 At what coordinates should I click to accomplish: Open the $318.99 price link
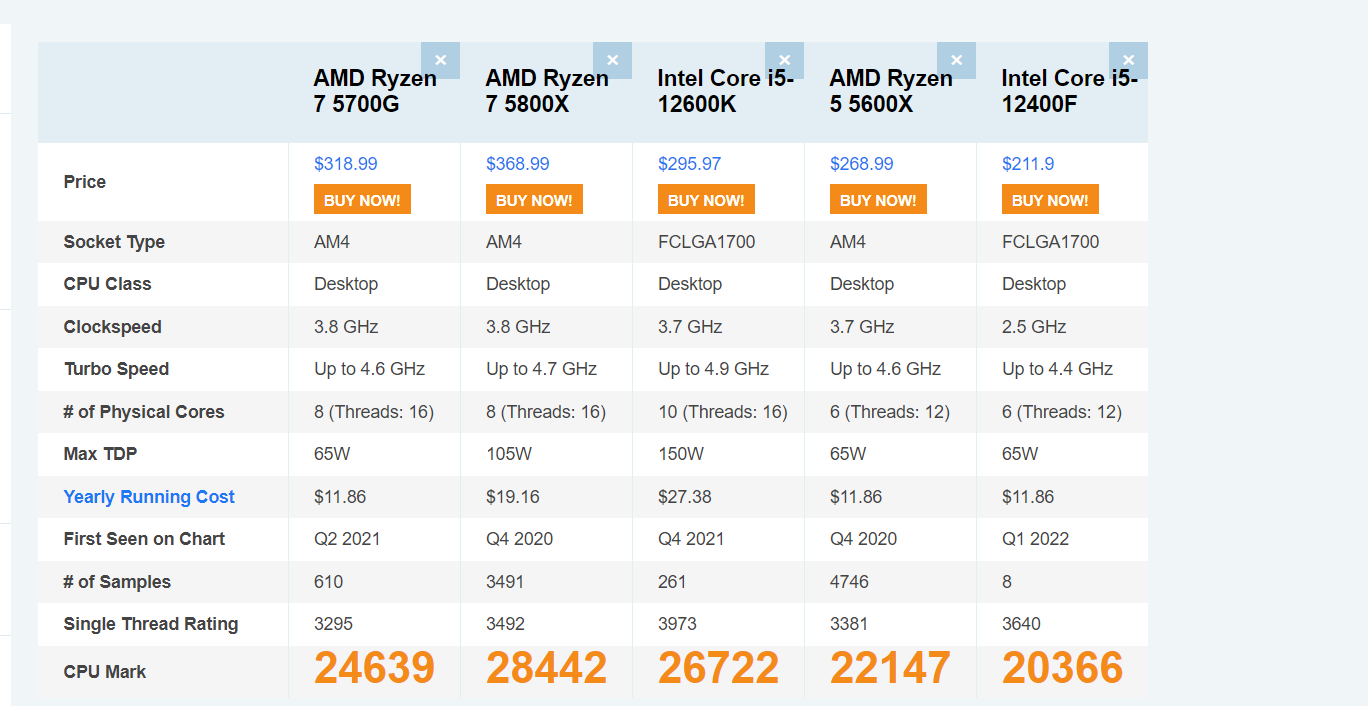(346, 164)
